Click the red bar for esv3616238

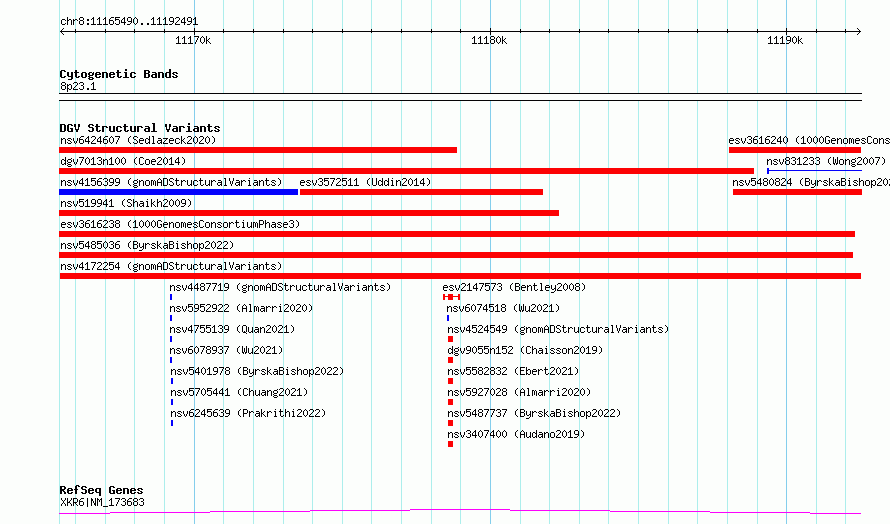[457, 234]
